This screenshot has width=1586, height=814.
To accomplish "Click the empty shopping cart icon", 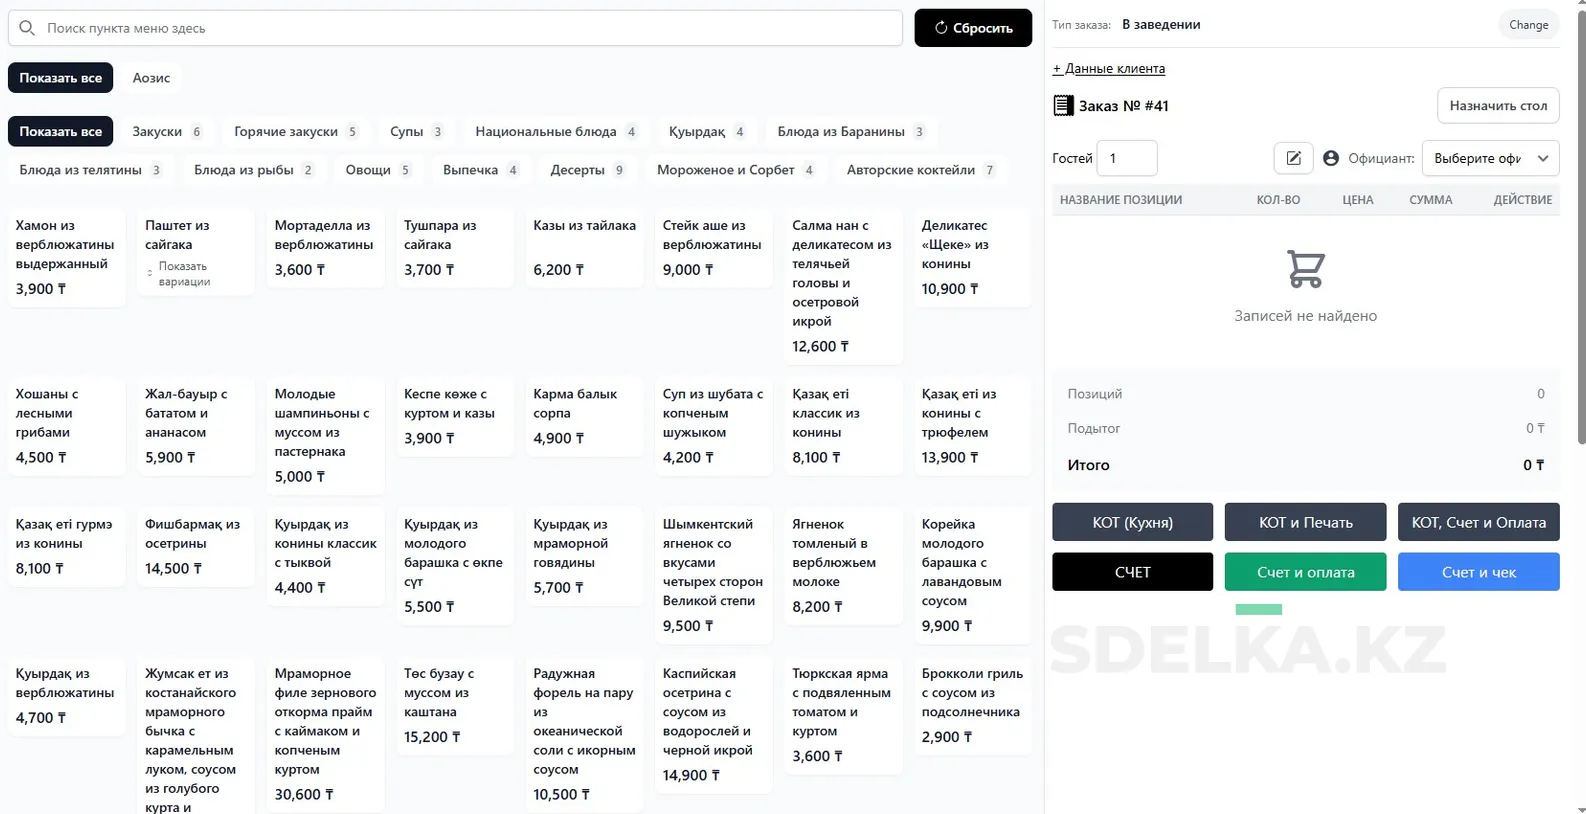I will pyautogui.click(x=1305, y=269).
